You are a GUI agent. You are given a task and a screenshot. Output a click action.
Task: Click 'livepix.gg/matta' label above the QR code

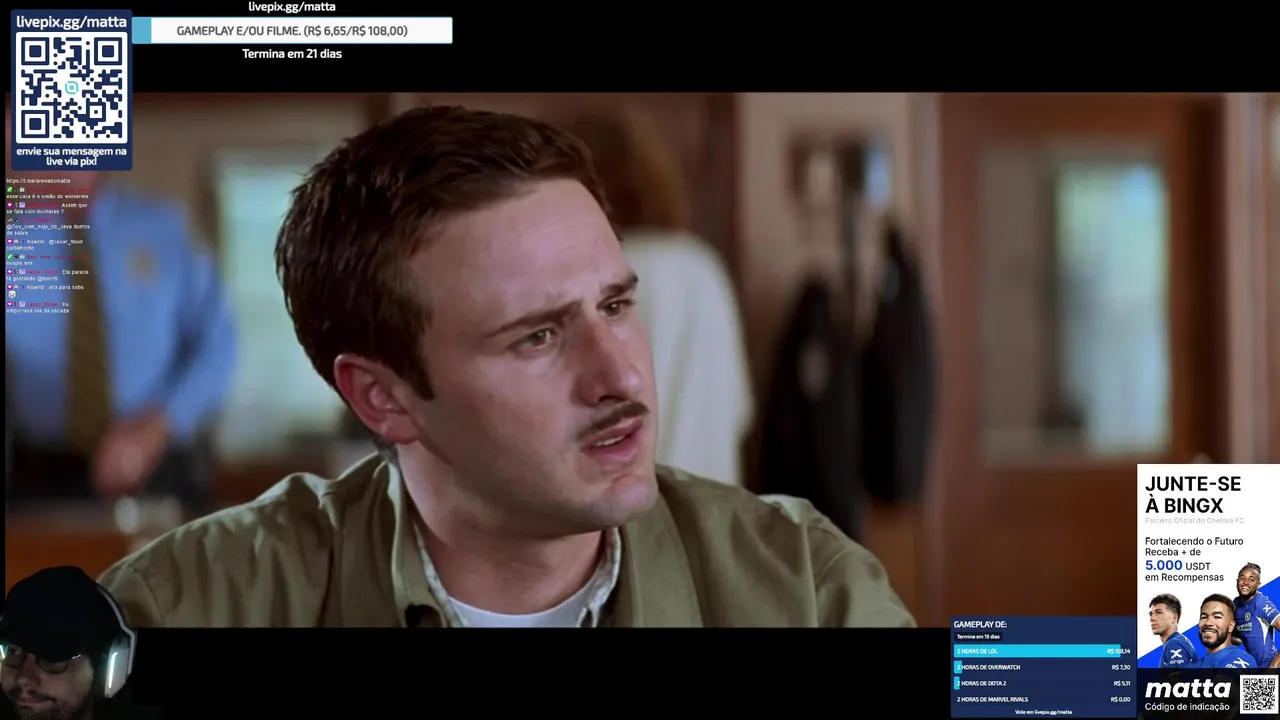pyautogui.click(x=72, y=22)
